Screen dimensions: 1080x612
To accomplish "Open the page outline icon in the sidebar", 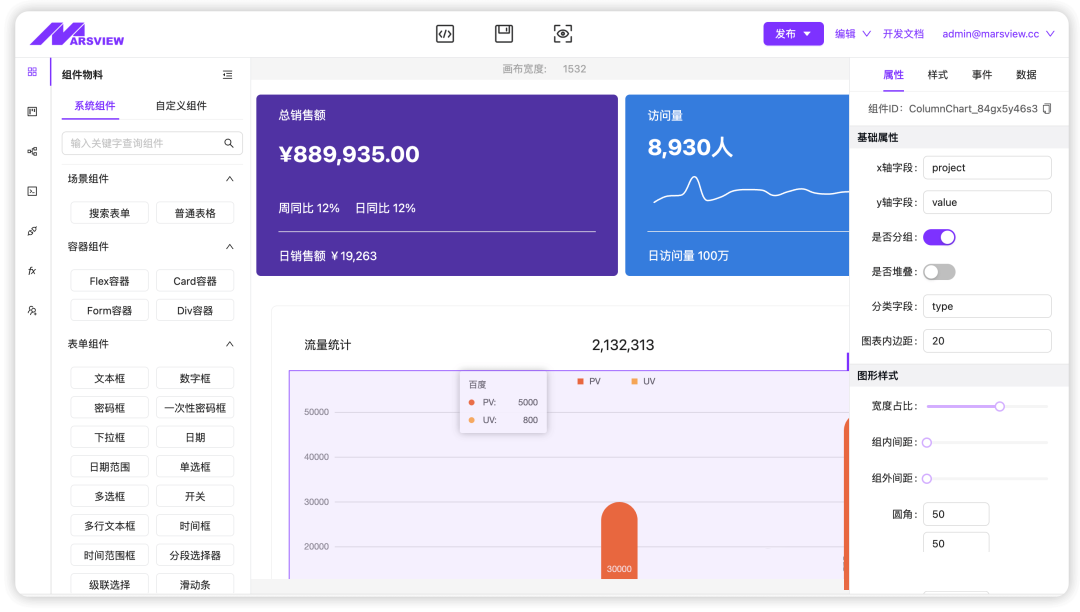I will [32, 112].
